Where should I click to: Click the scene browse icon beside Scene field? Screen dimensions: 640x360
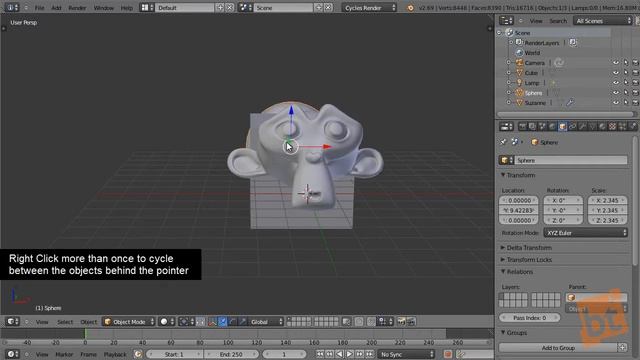(x=245, y=8)
